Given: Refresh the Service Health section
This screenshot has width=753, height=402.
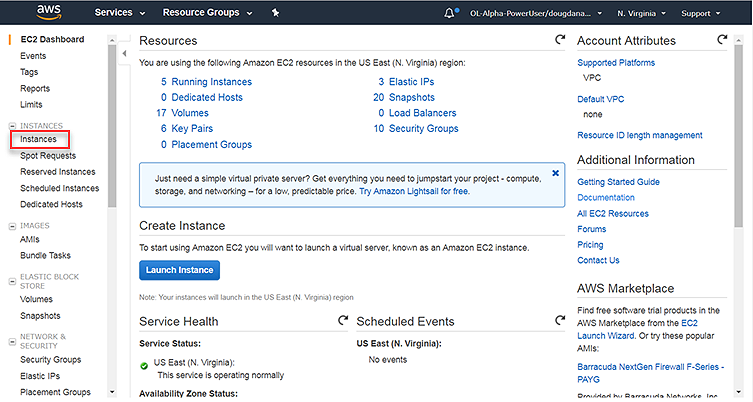Looking at the screenshot, I should point(343,320).
